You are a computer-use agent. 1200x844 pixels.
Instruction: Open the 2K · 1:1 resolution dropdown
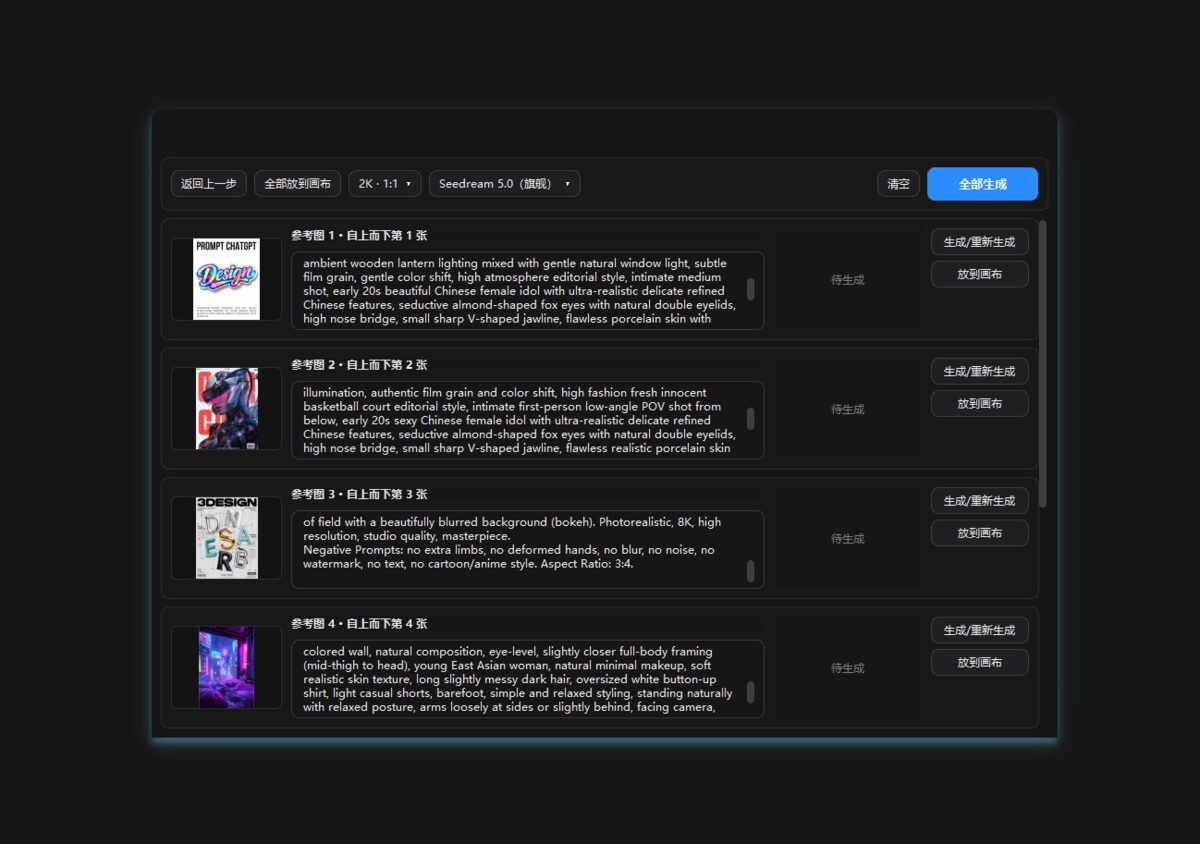(385, 184)
